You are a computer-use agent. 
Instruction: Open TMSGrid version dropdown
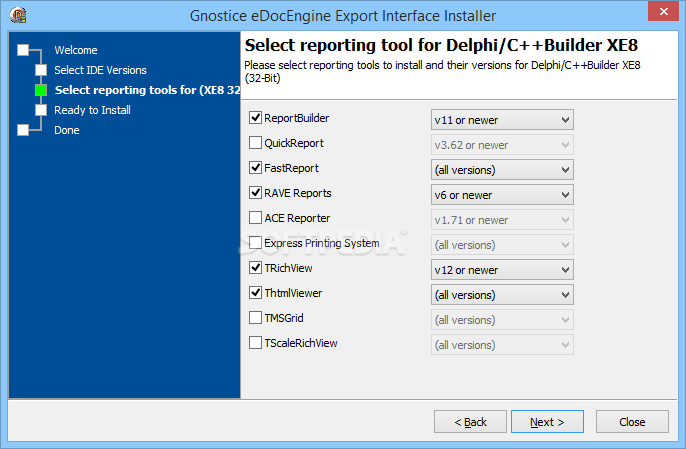502,319
